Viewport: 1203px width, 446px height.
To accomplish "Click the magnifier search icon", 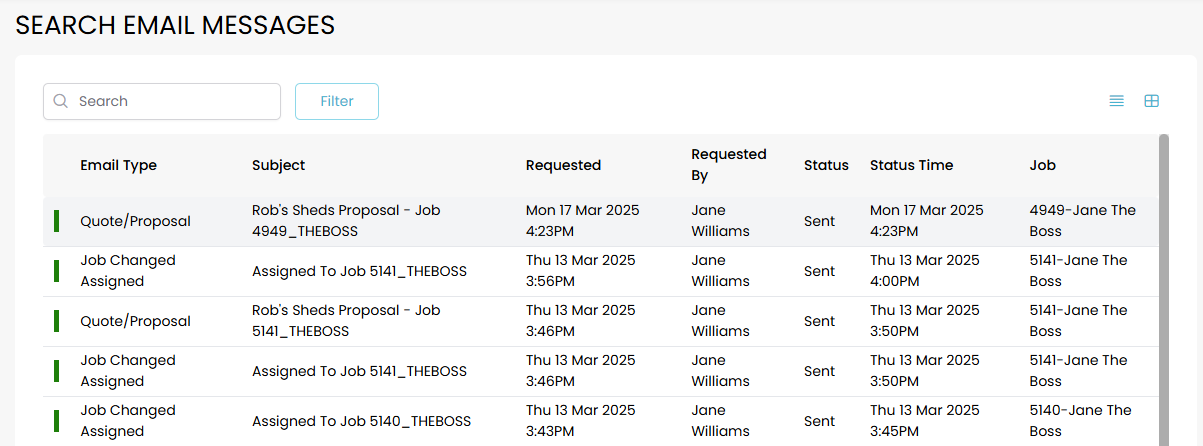I will pos(61,101).
